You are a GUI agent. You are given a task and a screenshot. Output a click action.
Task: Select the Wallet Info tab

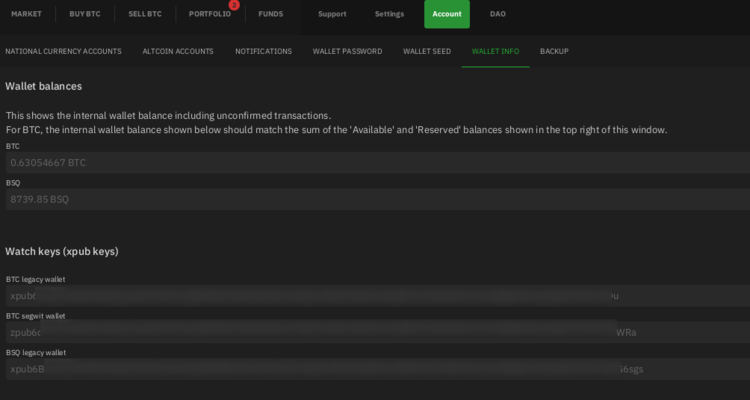495,51
